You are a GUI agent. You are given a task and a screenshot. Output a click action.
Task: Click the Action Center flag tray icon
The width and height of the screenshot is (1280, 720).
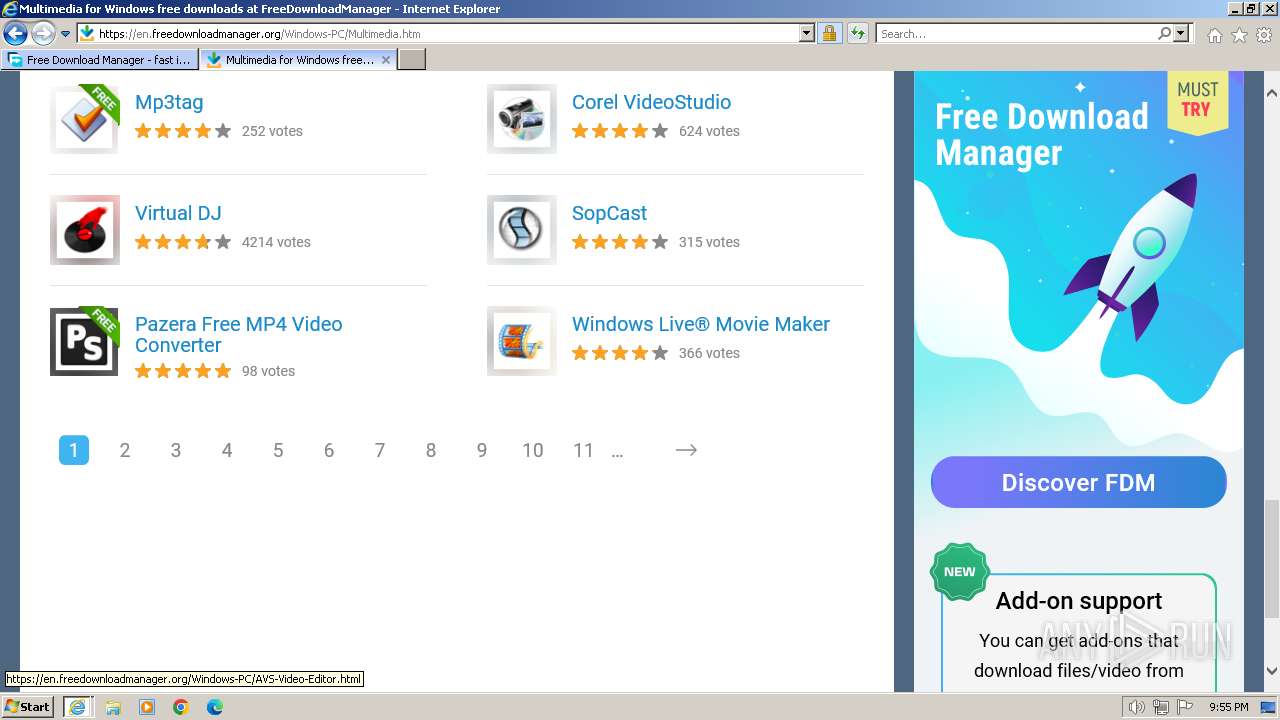pyautogui.click(x=1184, y=707)
